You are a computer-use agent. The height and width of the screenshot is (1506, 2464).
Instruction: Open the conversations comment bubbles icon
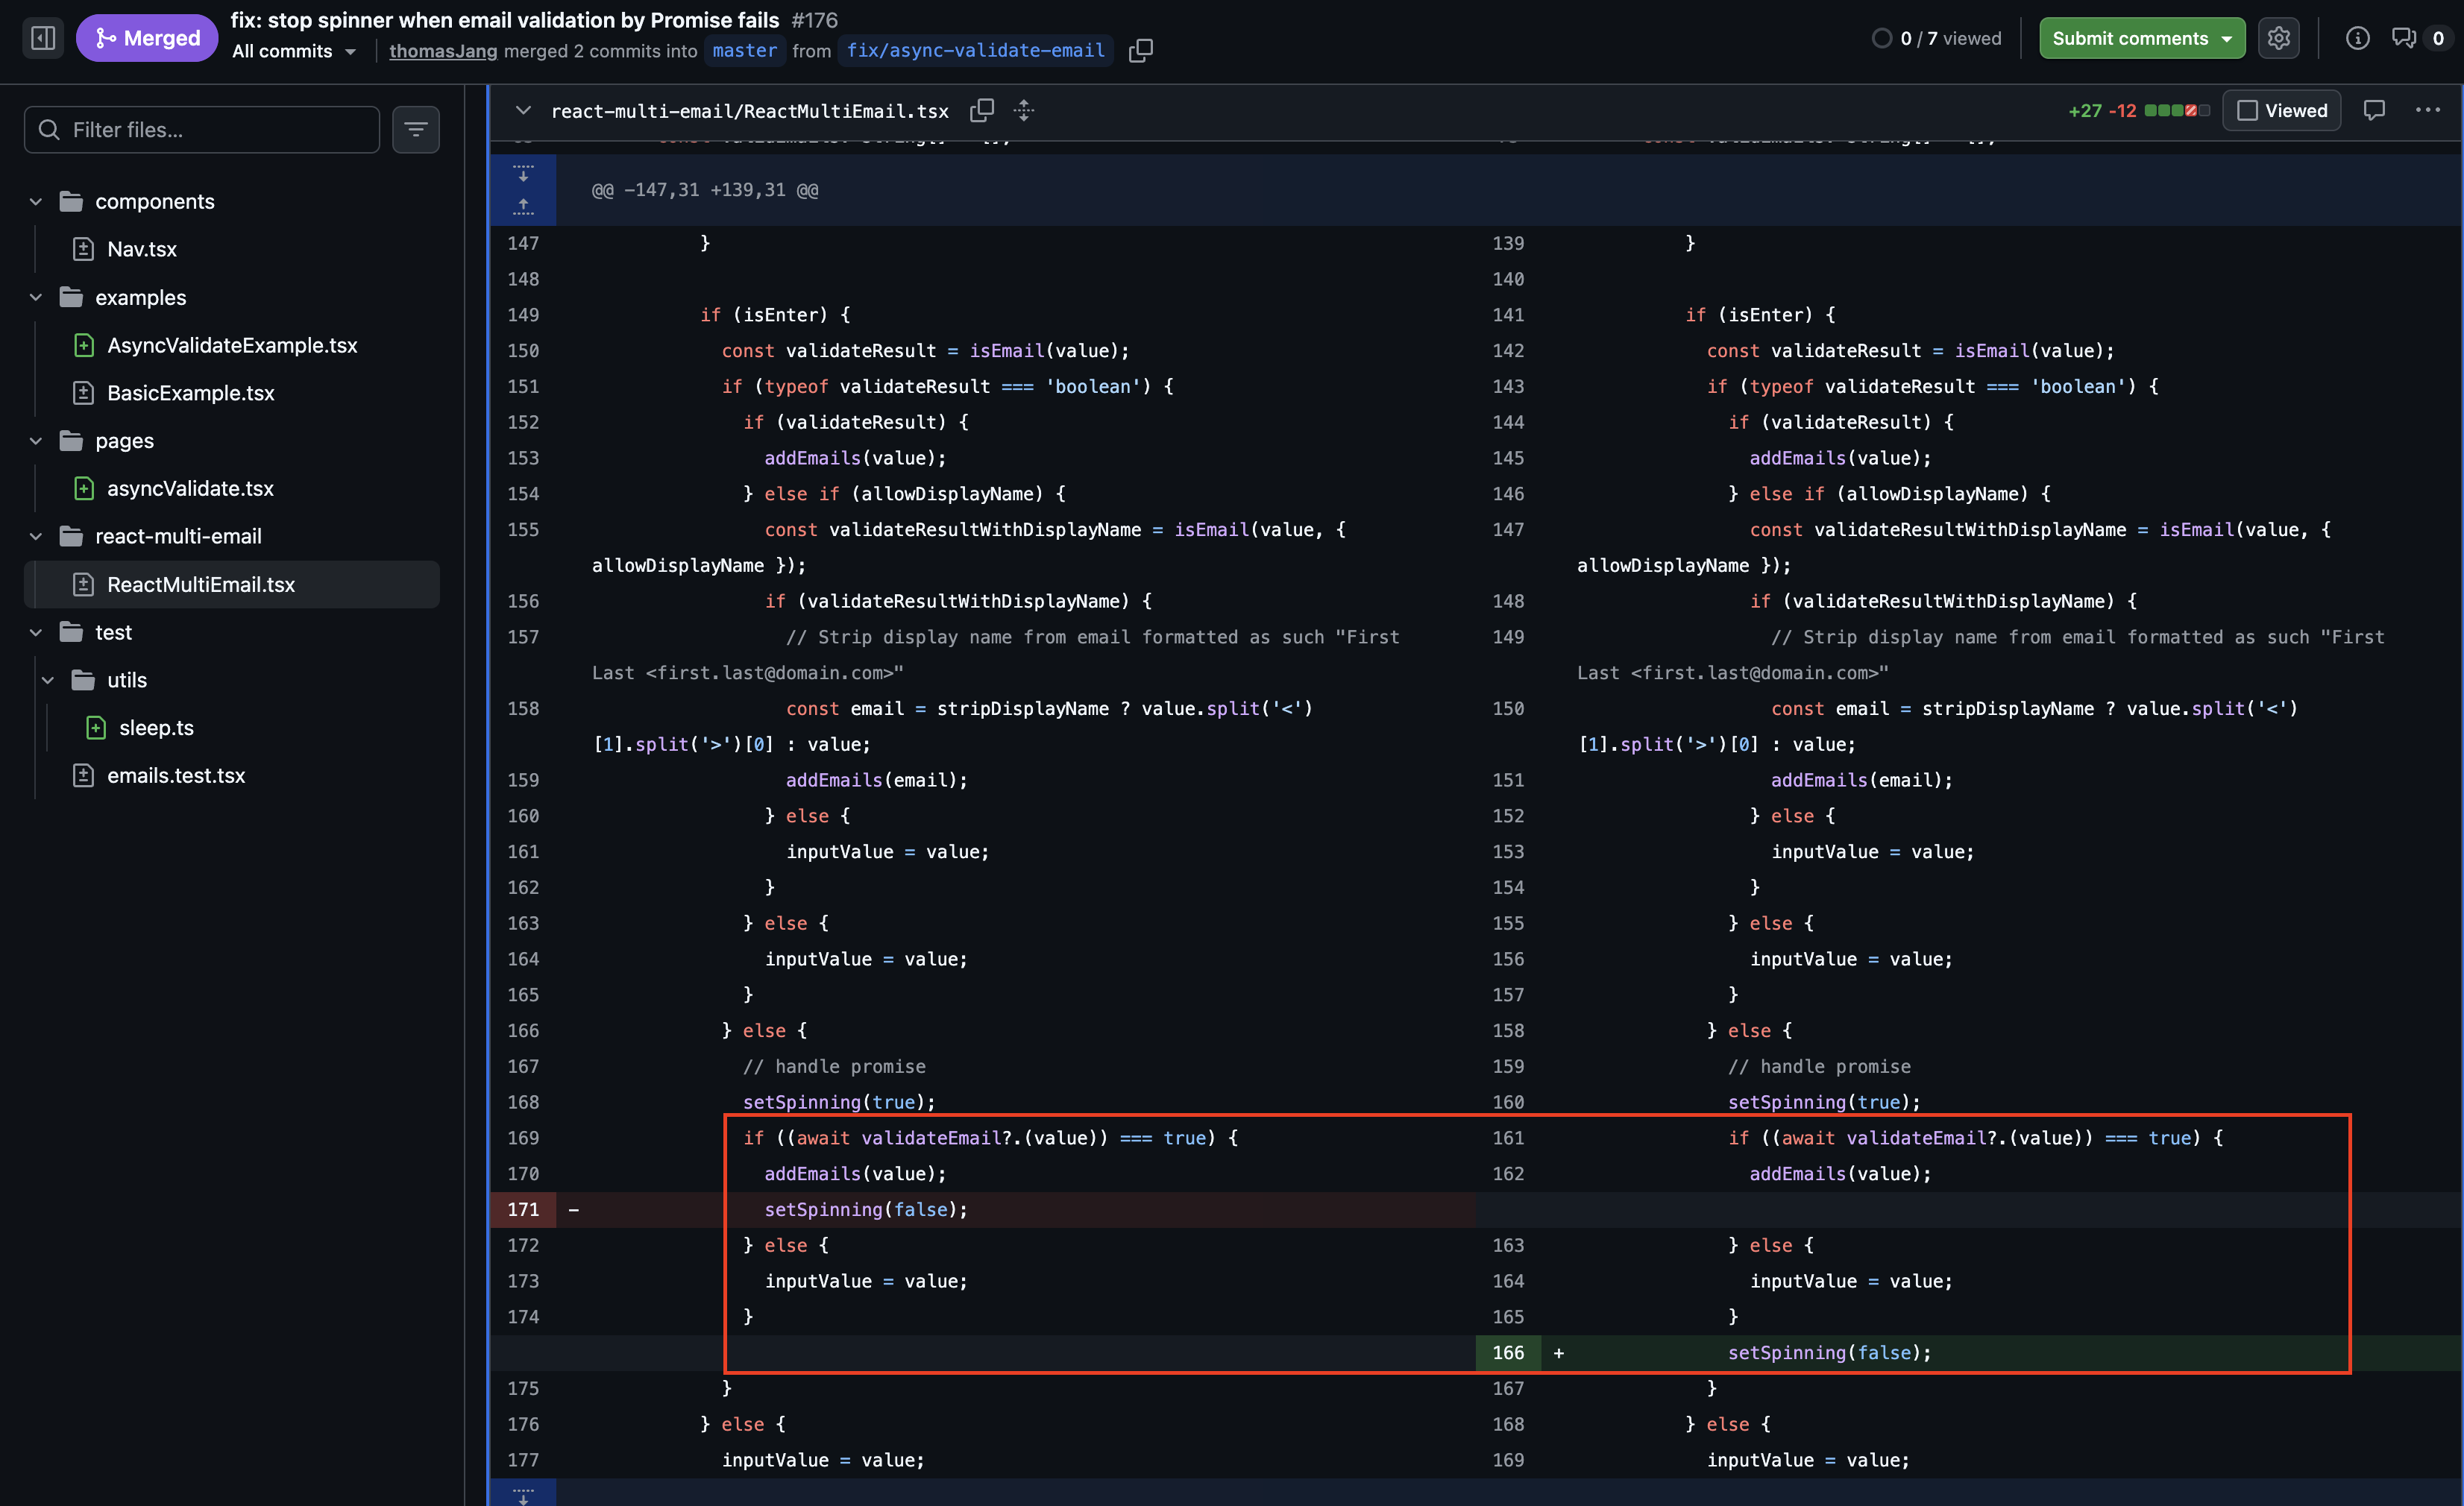(x=2404, y=38)
